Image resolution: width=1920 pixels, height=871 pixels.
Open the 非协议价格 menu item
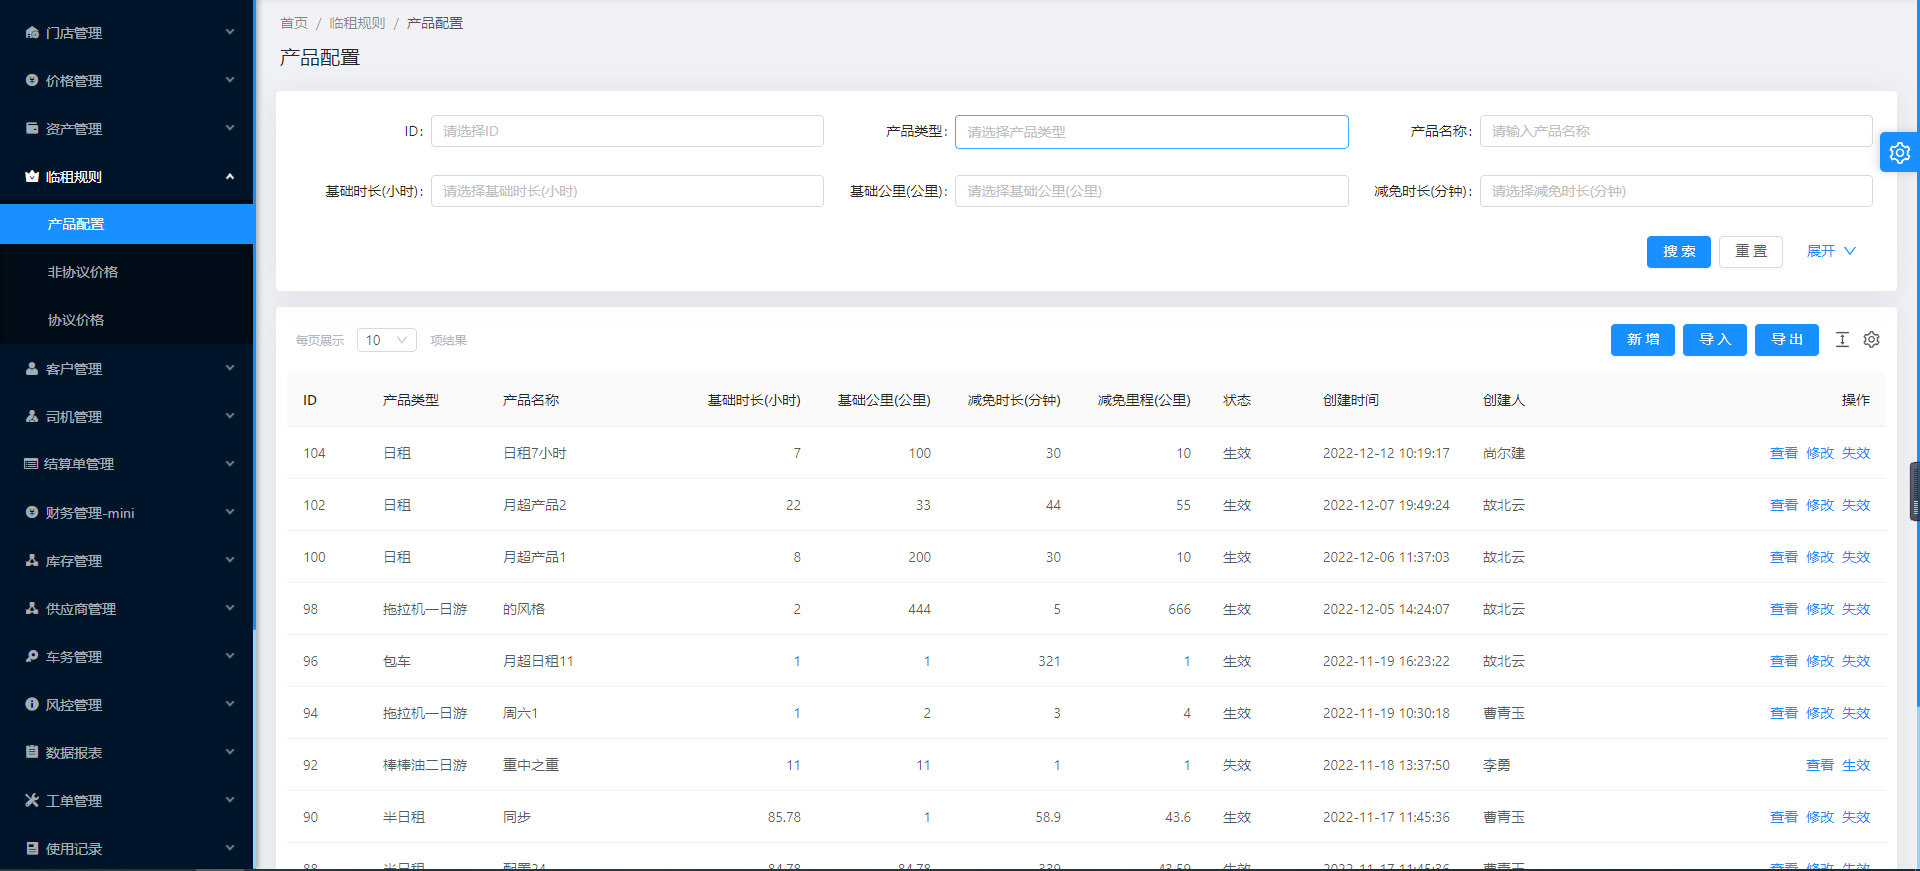point(127,272)
